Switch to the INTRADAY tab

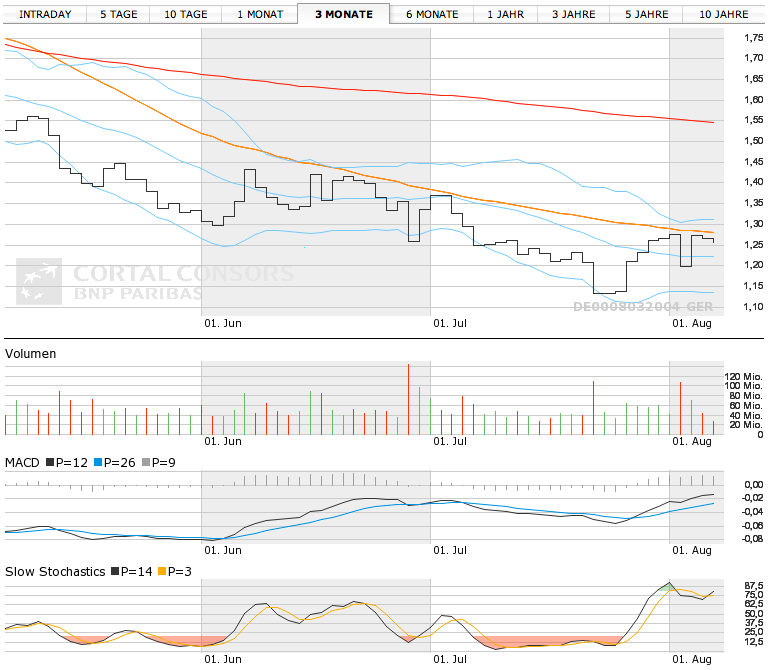(x=46, y=14)
